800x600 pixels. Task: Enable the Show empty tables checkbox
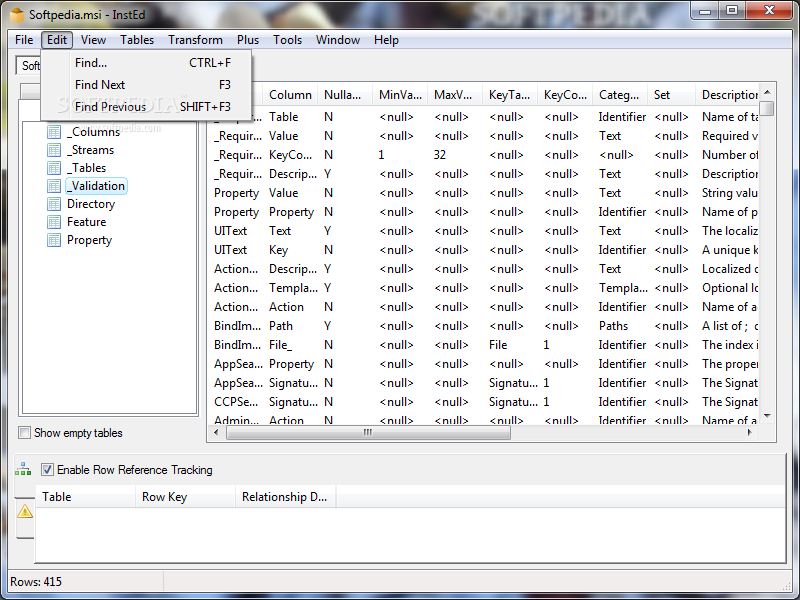point(24,433)
